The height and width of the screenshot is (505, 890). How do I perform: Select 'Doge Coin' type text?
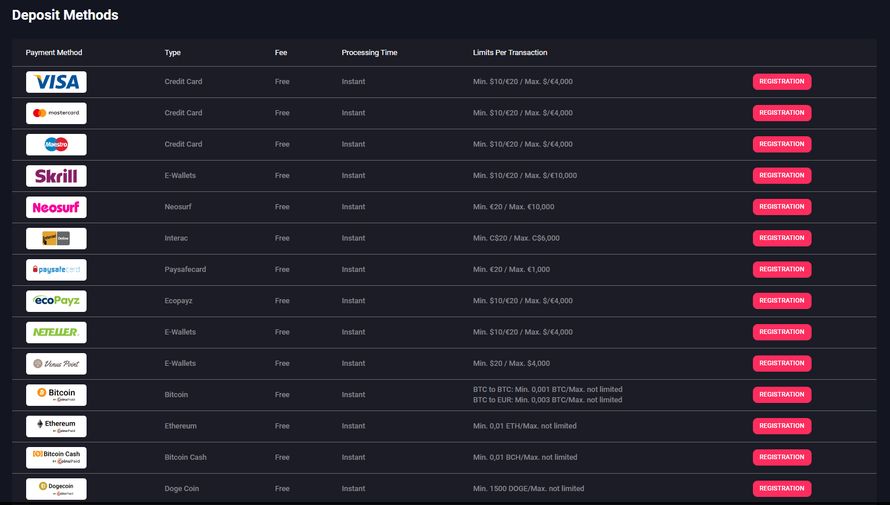182,489
